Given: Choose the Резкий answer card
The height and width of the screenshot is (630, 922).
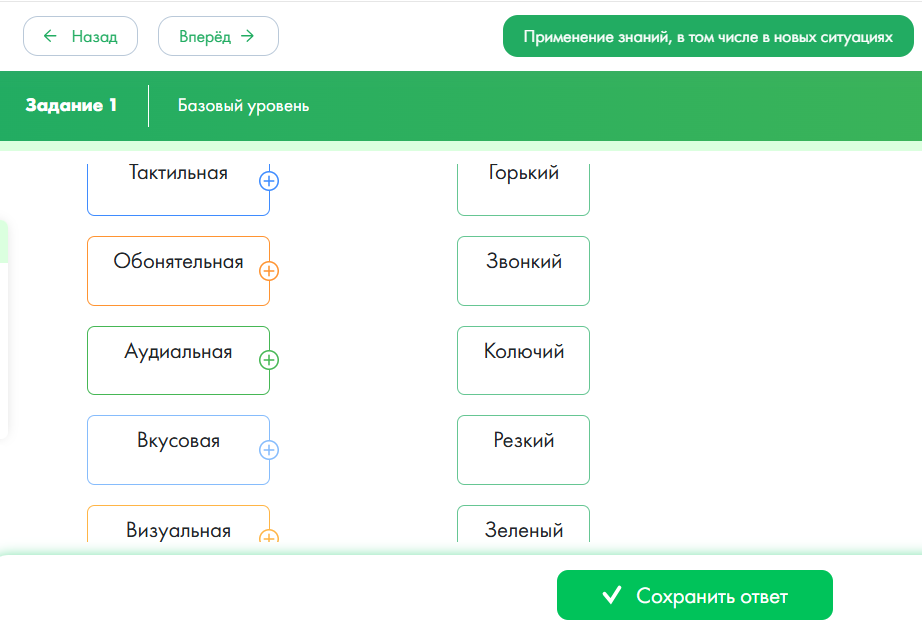Looking at the screenshot, I should tap(523, 449).
